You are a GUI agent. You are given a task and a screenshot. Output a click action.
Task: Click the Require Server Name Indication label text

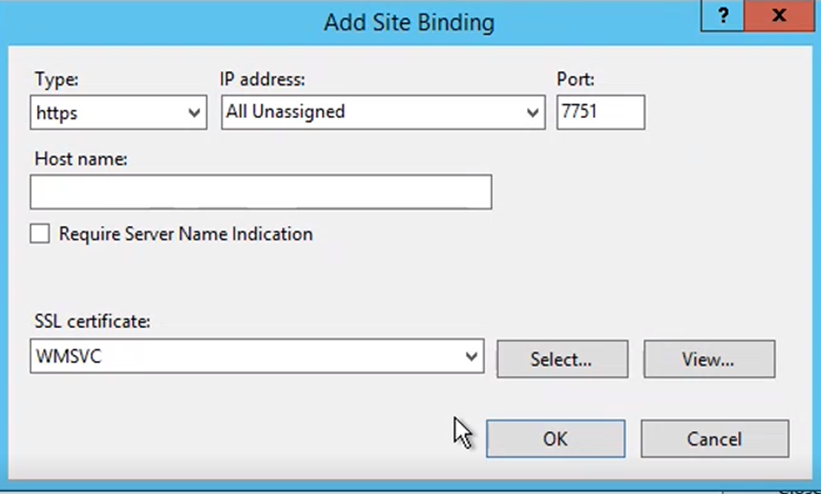point(185,234)
